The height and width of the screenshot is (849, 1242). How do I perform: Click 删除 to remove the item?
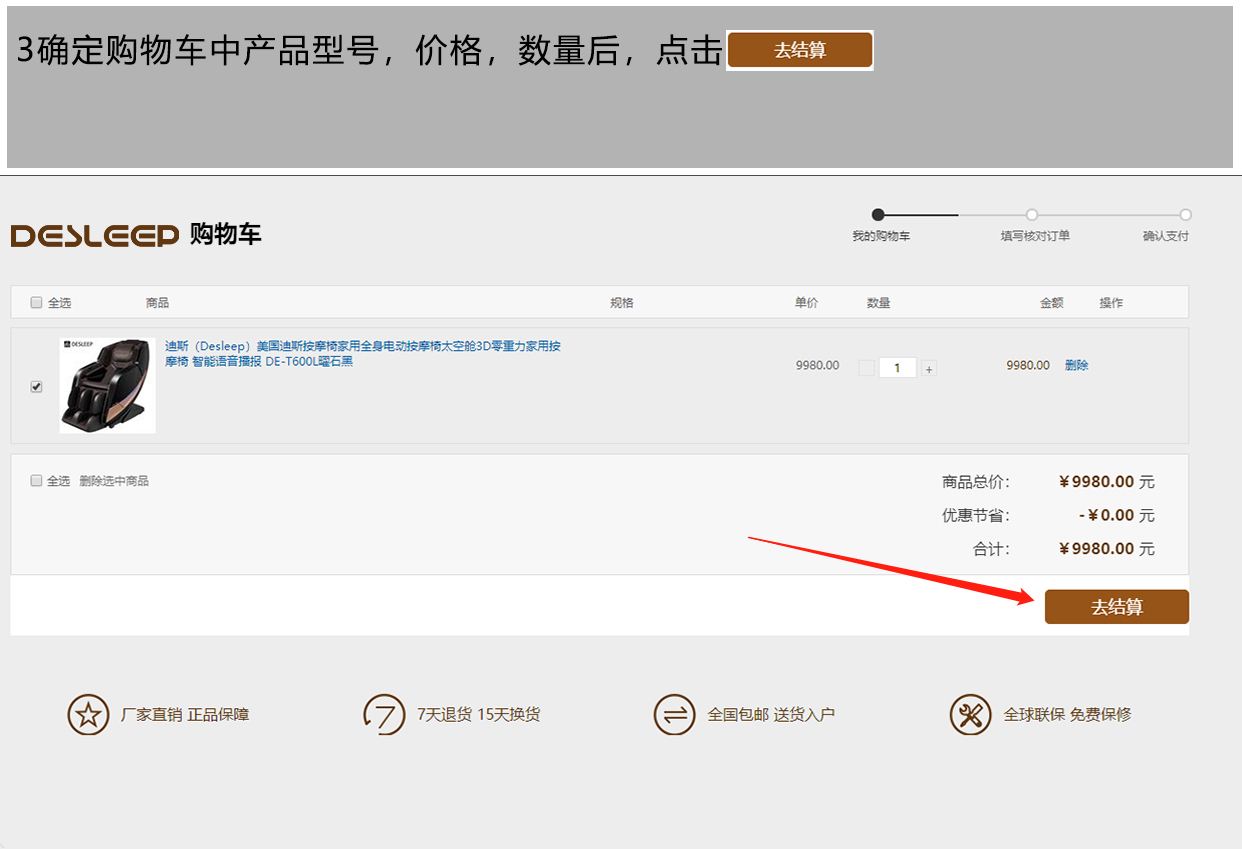pos(1076,366)
